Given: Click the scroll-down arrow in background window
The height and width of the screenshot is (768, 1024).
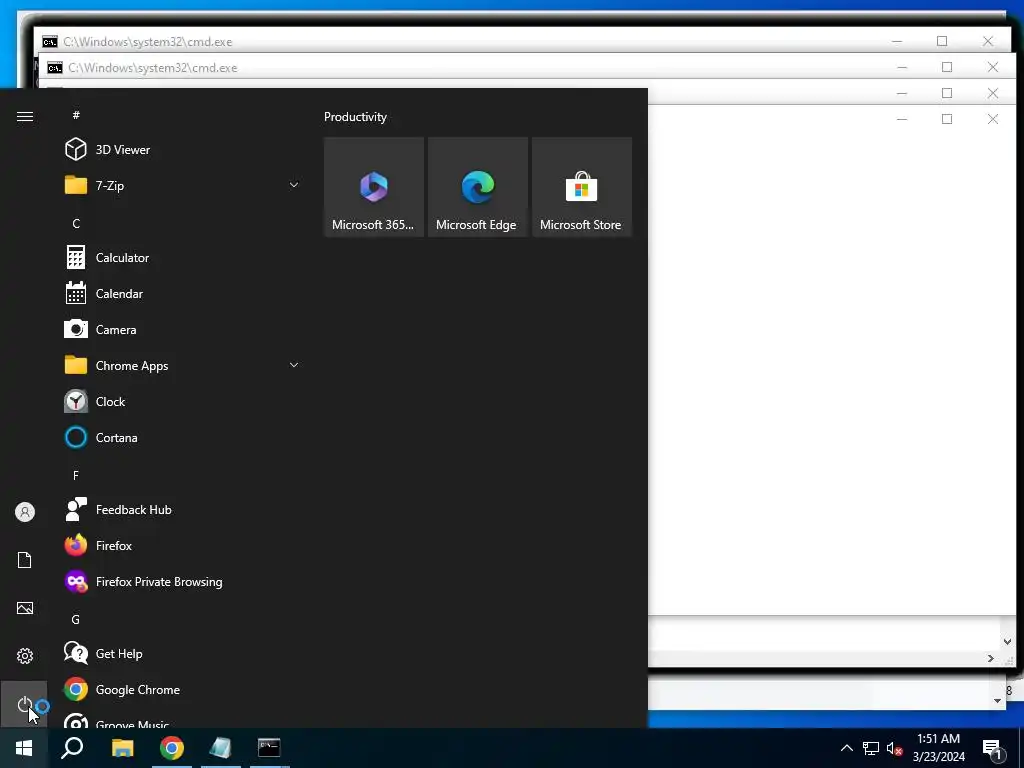Looking at the screenshot, I should [x=1007, y=642].
